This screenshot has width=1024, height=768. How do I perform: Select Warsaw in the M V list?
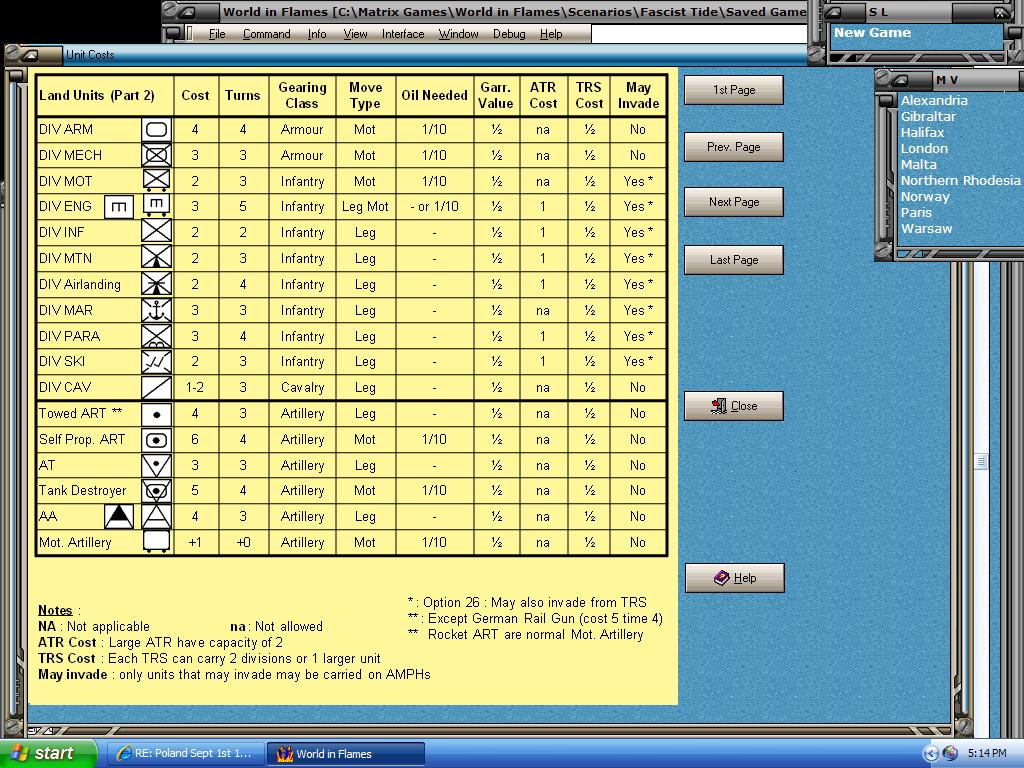(x=926, y=229)
